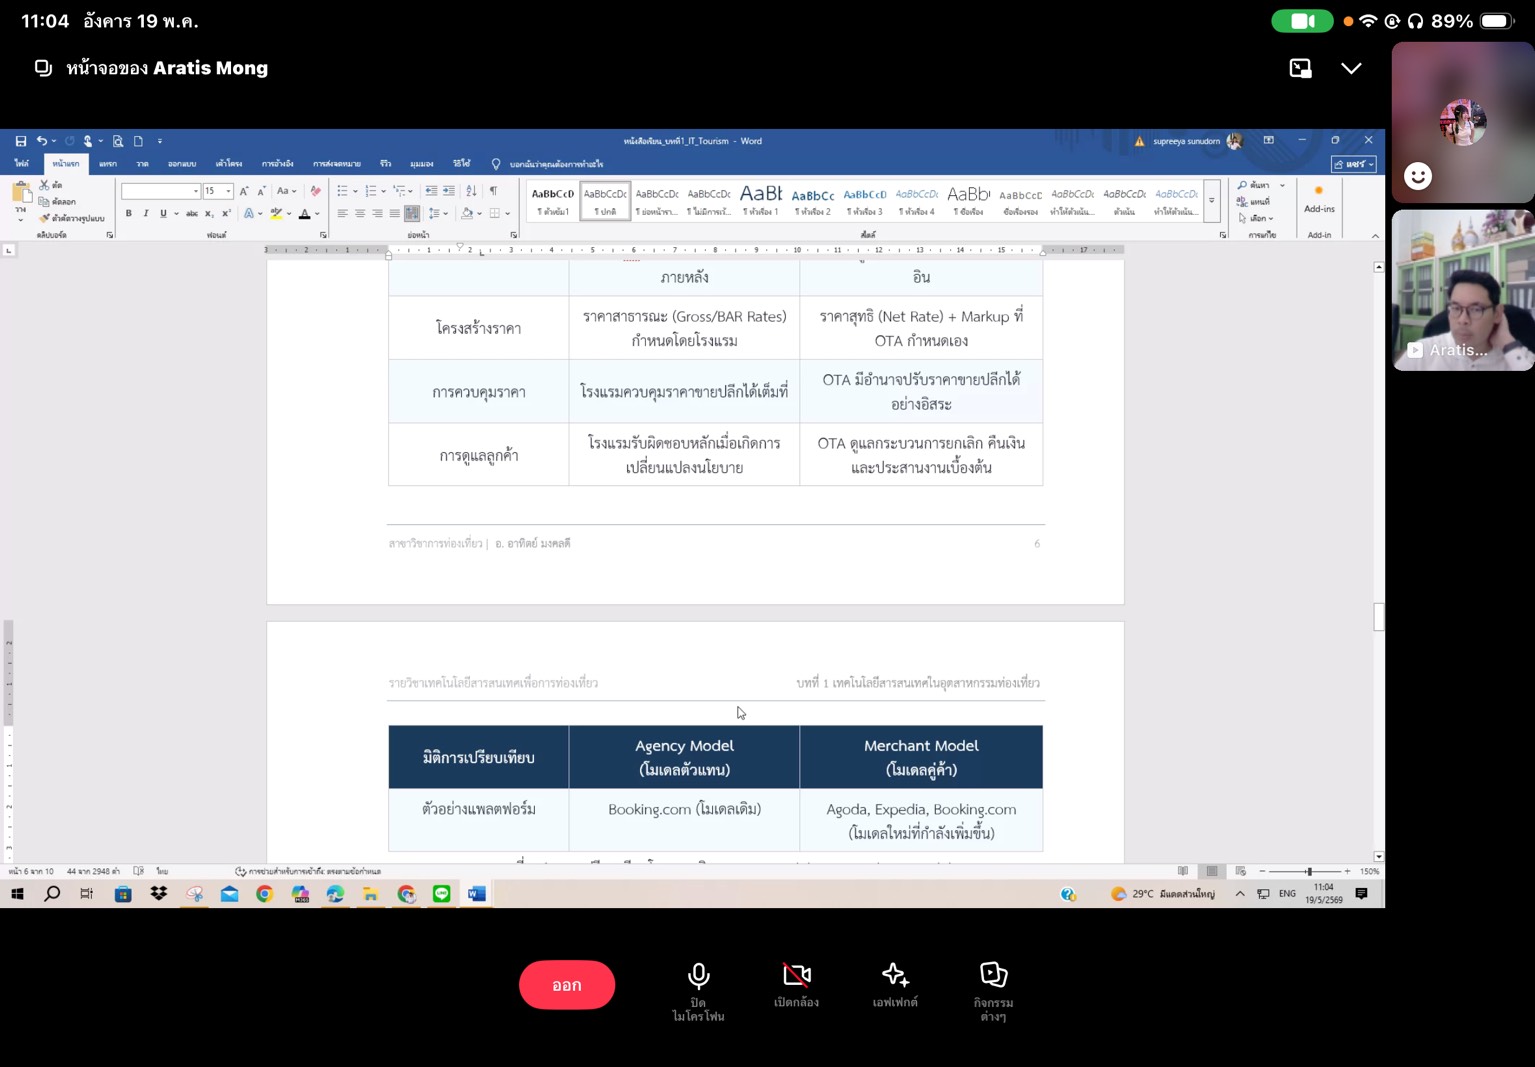Open the LINE app from the Windows taskbar
The height and width of the screenshot is (1067, 1535).
click(442, 894)
